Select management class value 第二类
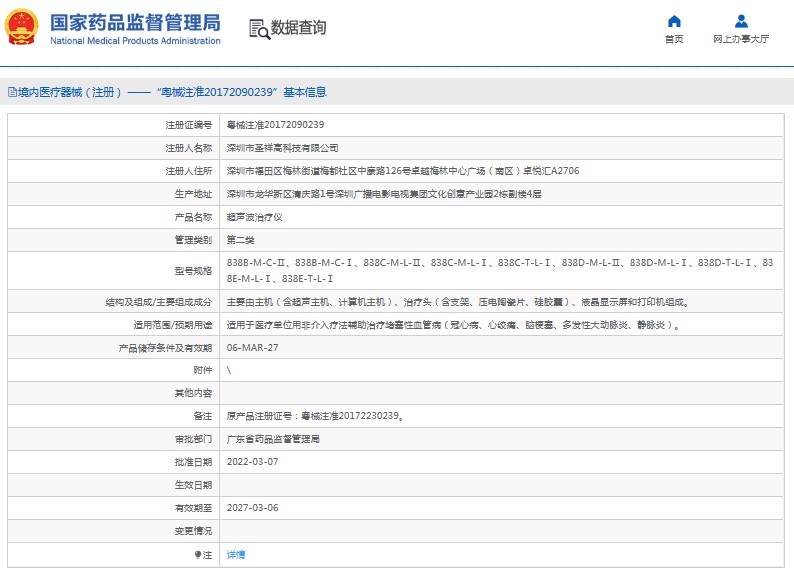The image size is (794, 574). click(x=241, y=240)
